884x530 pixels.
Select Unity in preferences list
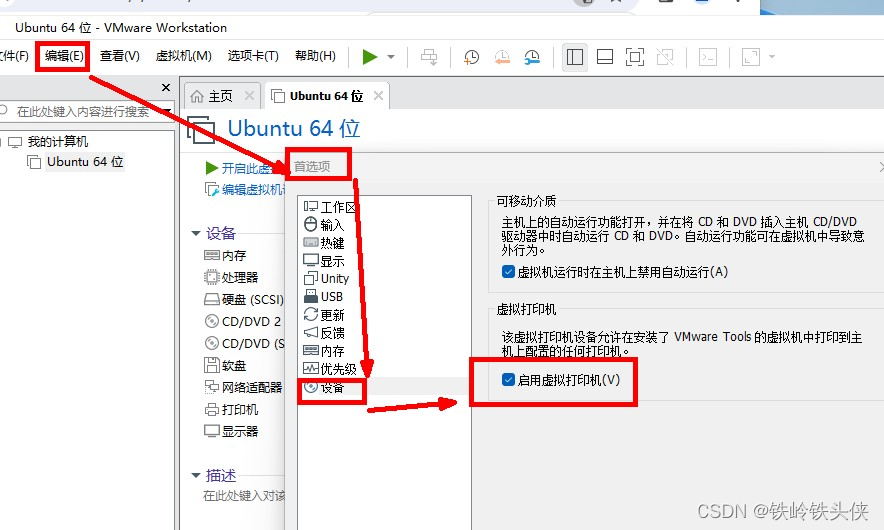[x=326, y=279]
